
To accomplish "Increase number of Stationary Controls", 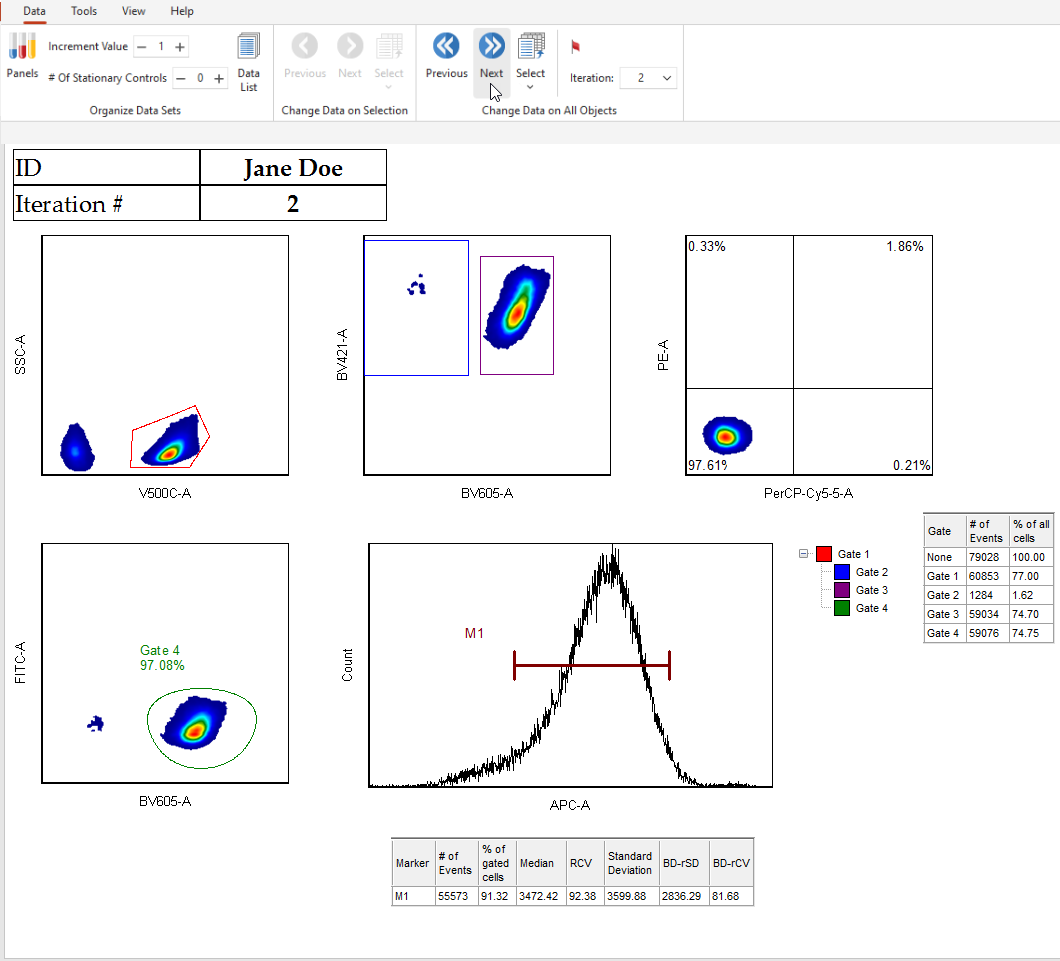I will [x=219, y=78].
